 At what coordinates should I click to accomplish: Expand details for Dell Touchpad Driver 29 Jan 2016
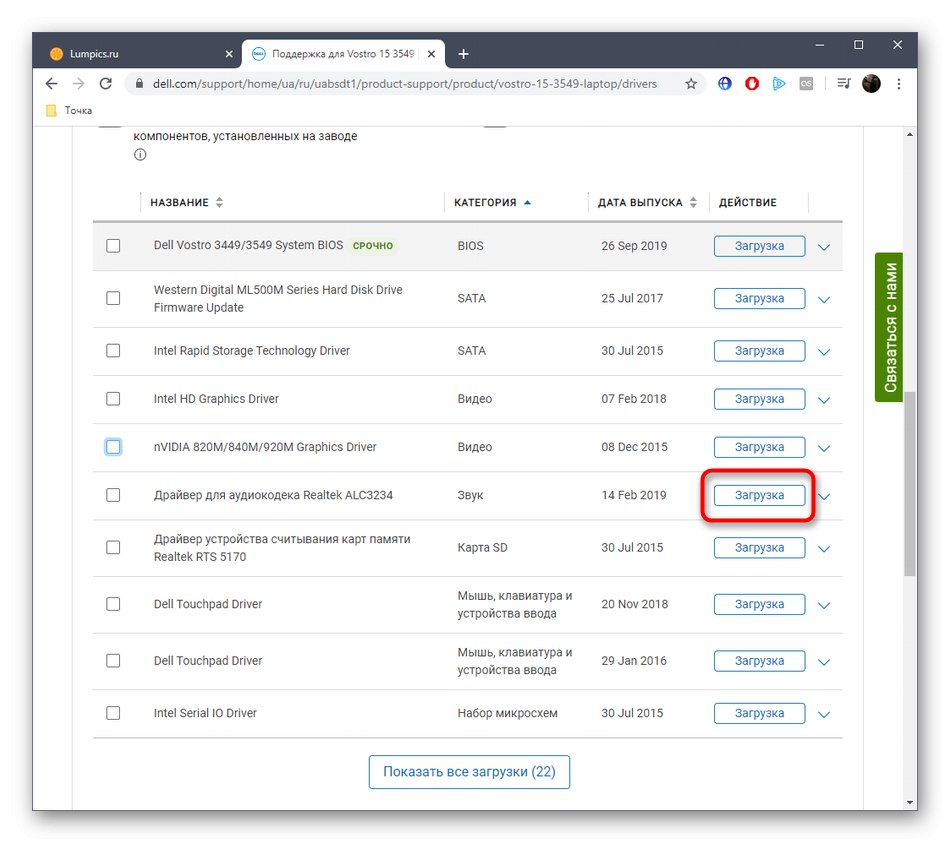824,662
